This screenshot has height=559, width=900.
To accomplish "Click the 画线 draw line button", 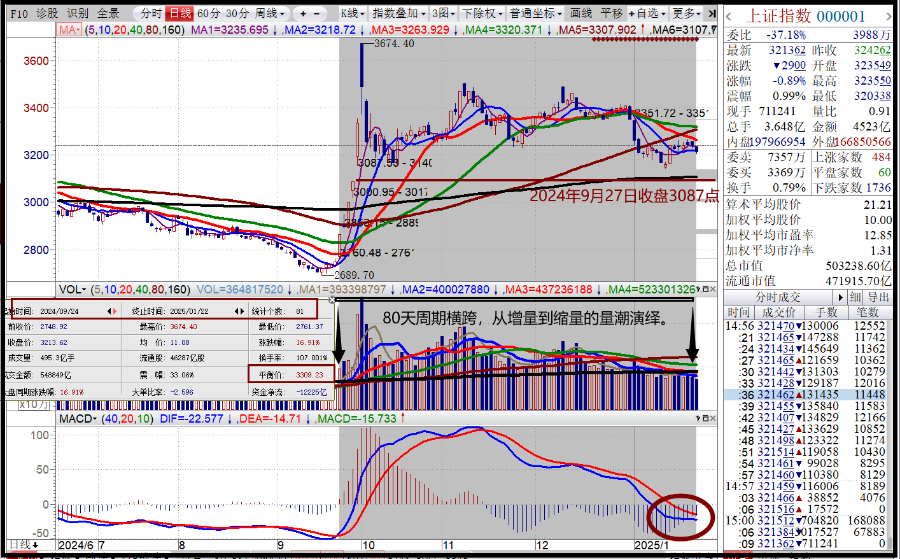I will (581, 13).
